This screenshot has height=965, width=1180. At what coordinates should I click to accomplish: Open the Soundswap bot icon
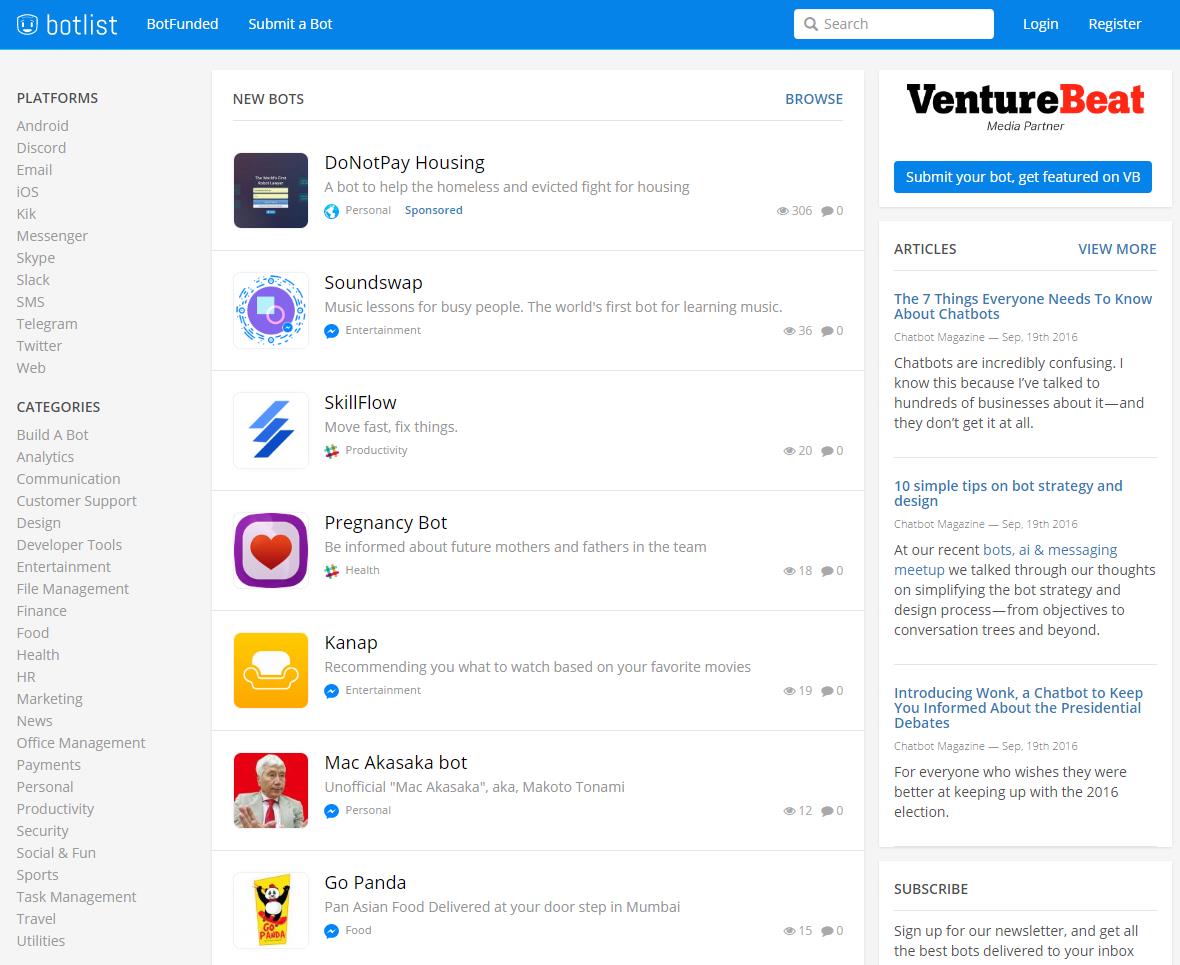click(270, 310)
